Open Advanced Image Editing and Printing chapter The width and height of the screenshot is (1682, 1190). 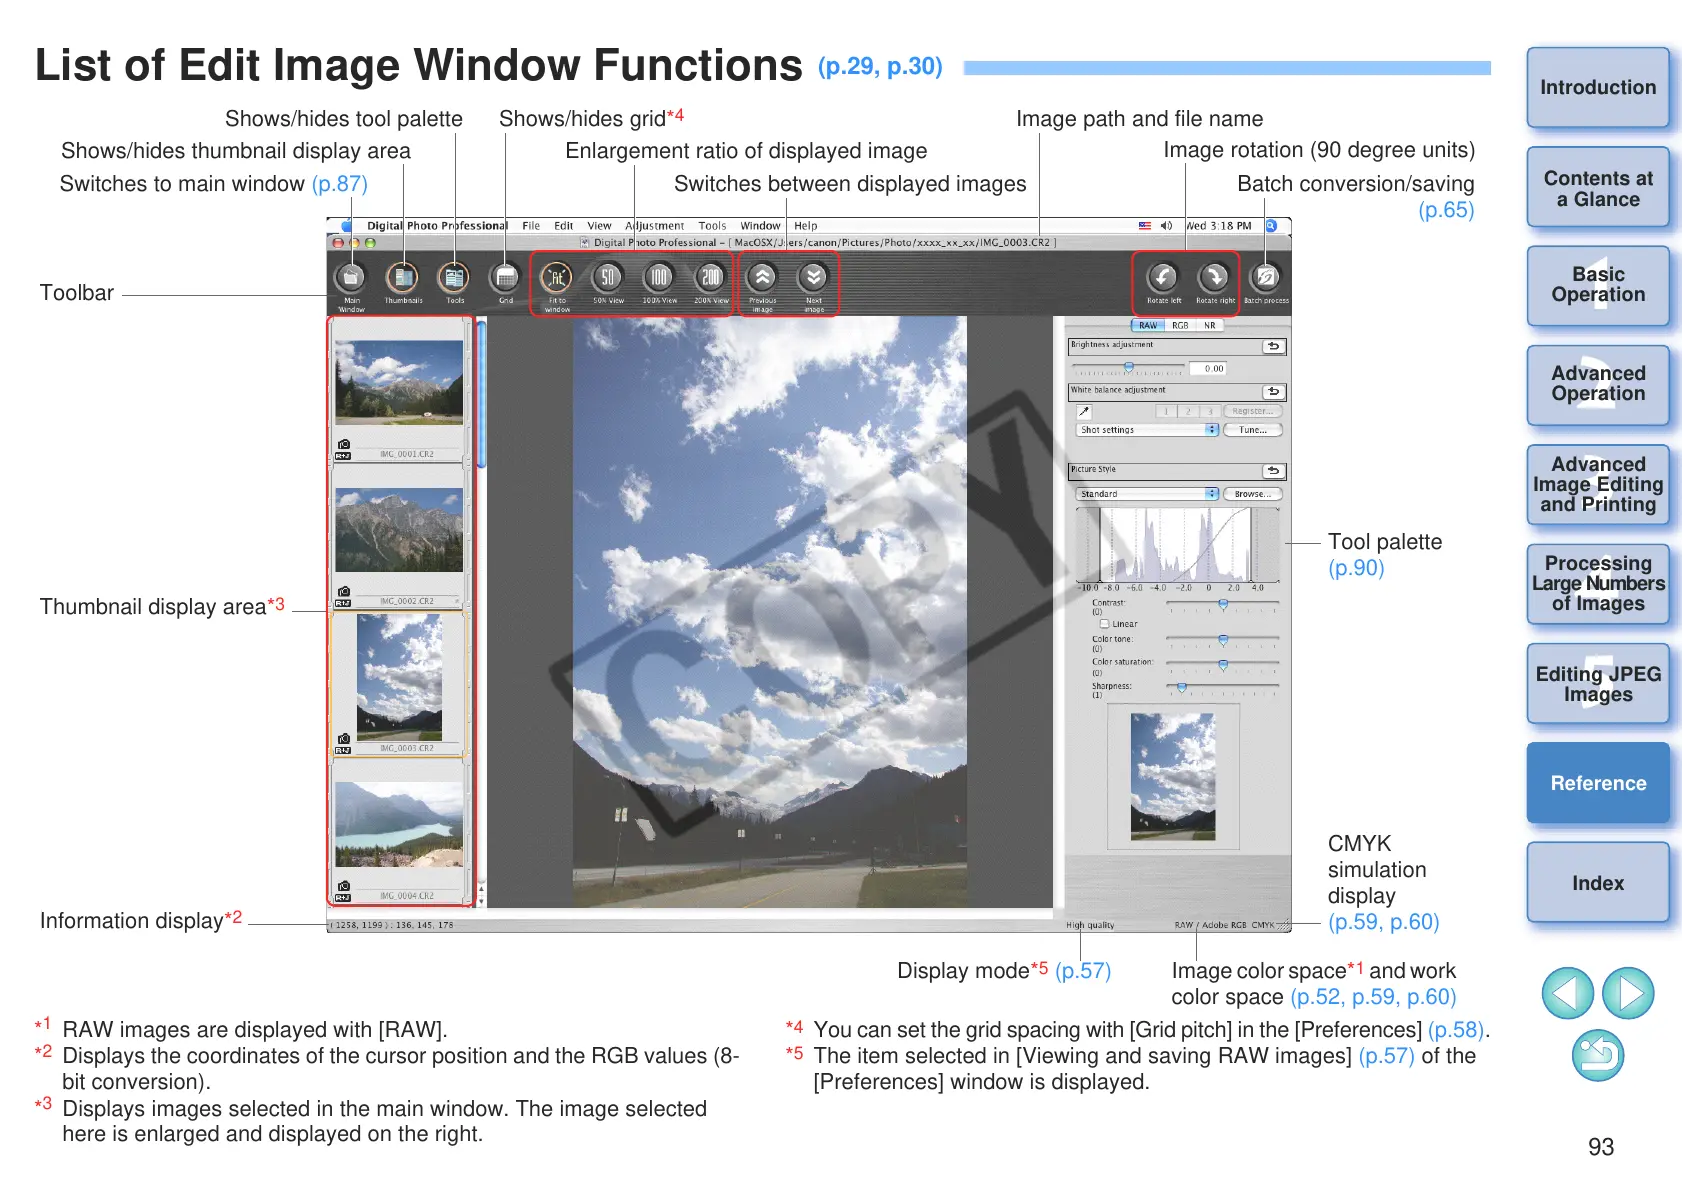click(1598, 485)
